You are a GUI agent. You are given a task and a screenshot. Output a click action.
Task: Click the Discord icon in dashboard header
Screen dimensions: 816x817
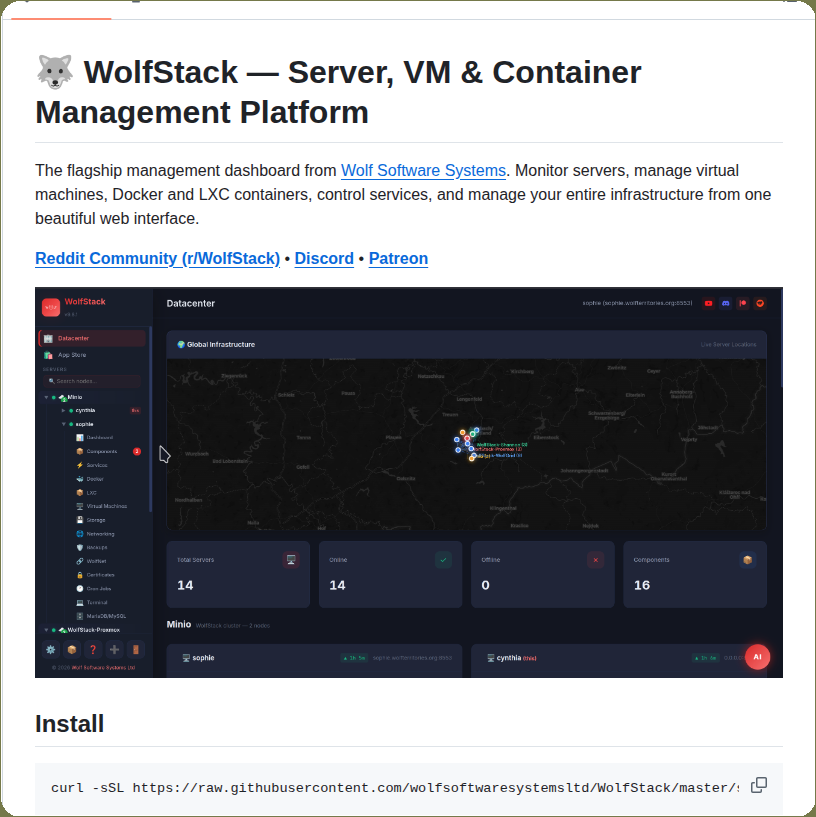(725, 303)
